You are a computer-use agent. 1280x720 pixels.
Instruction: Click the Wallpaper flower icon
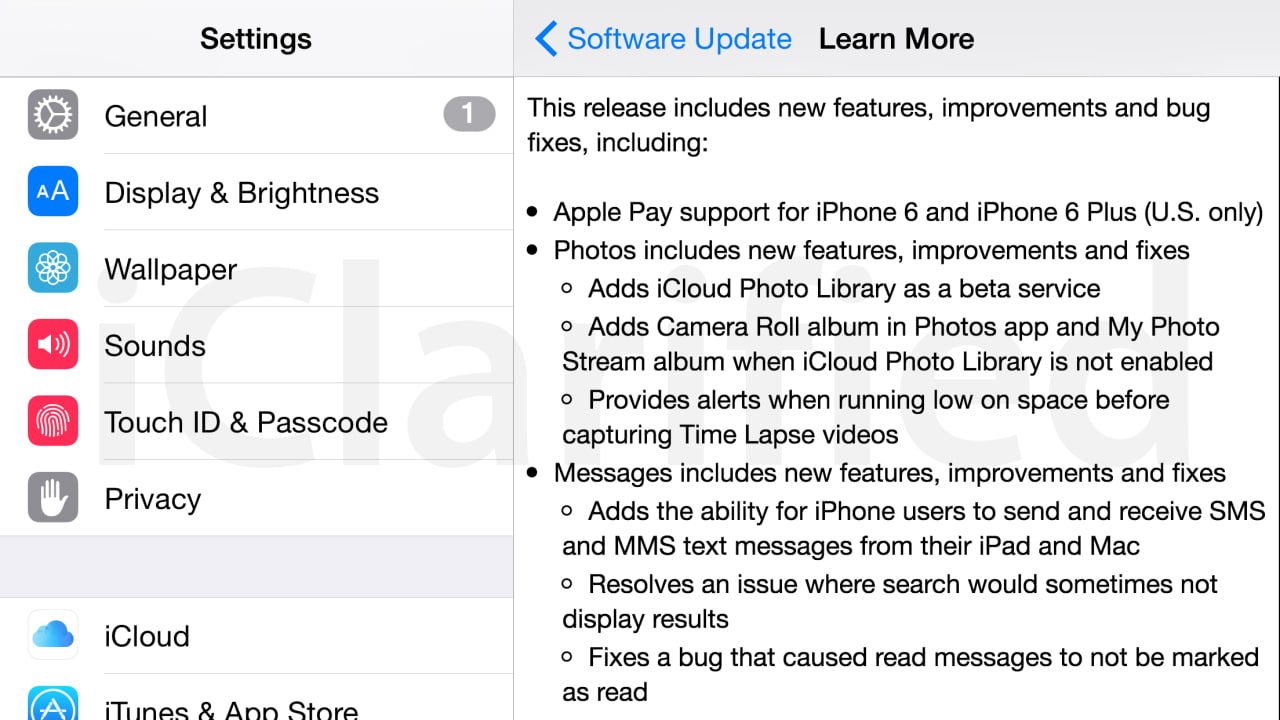[52, 268]
